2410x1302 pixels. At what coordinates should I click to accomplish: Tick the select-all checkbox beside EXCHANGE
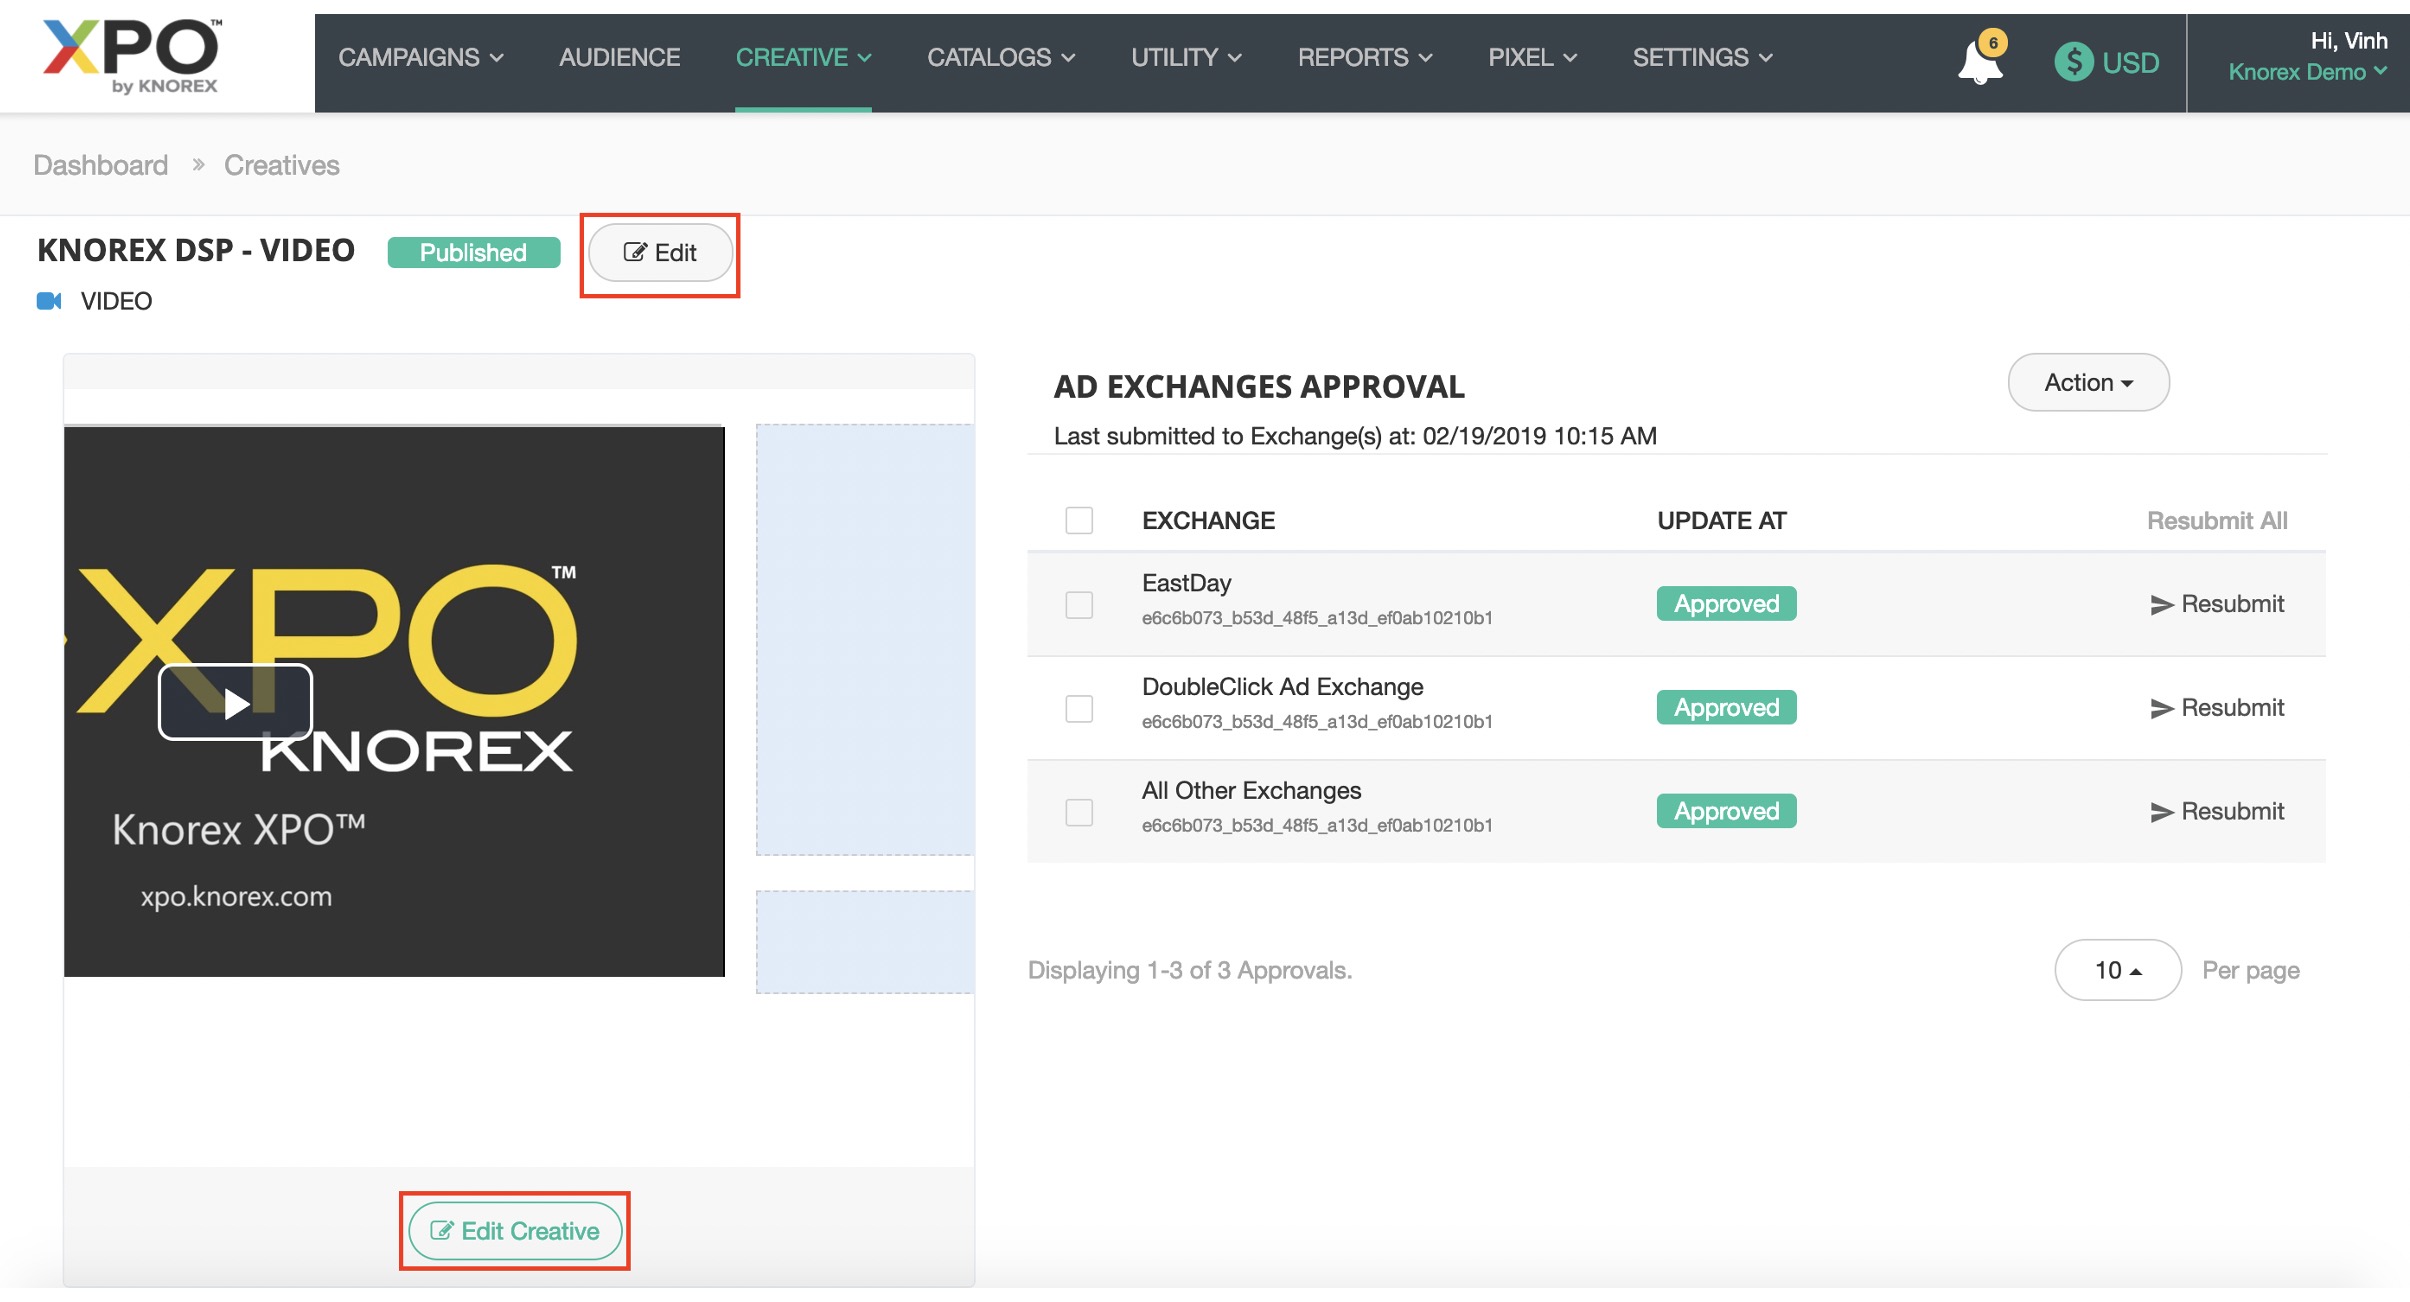coord(1079,520)
